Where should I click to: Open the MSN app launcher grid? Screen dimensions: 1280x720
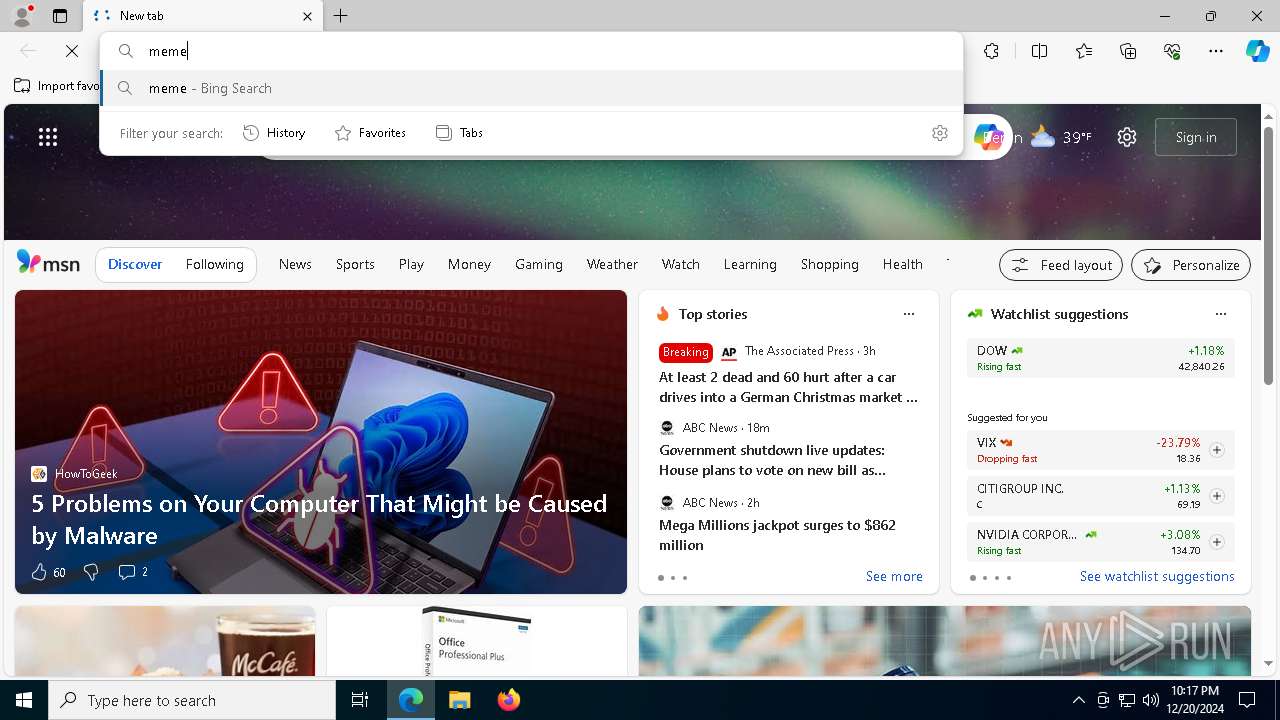pos(48,137)
